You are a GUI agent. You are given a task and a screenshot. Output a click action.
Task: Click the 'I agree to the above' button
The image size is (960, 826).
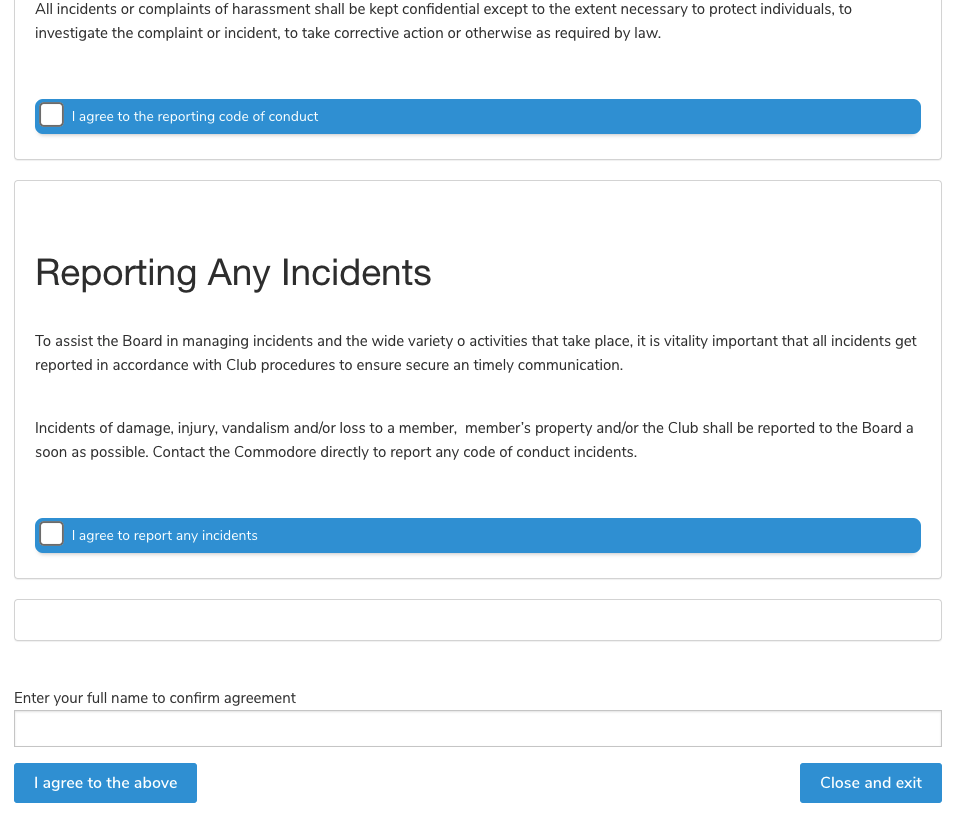105,783
